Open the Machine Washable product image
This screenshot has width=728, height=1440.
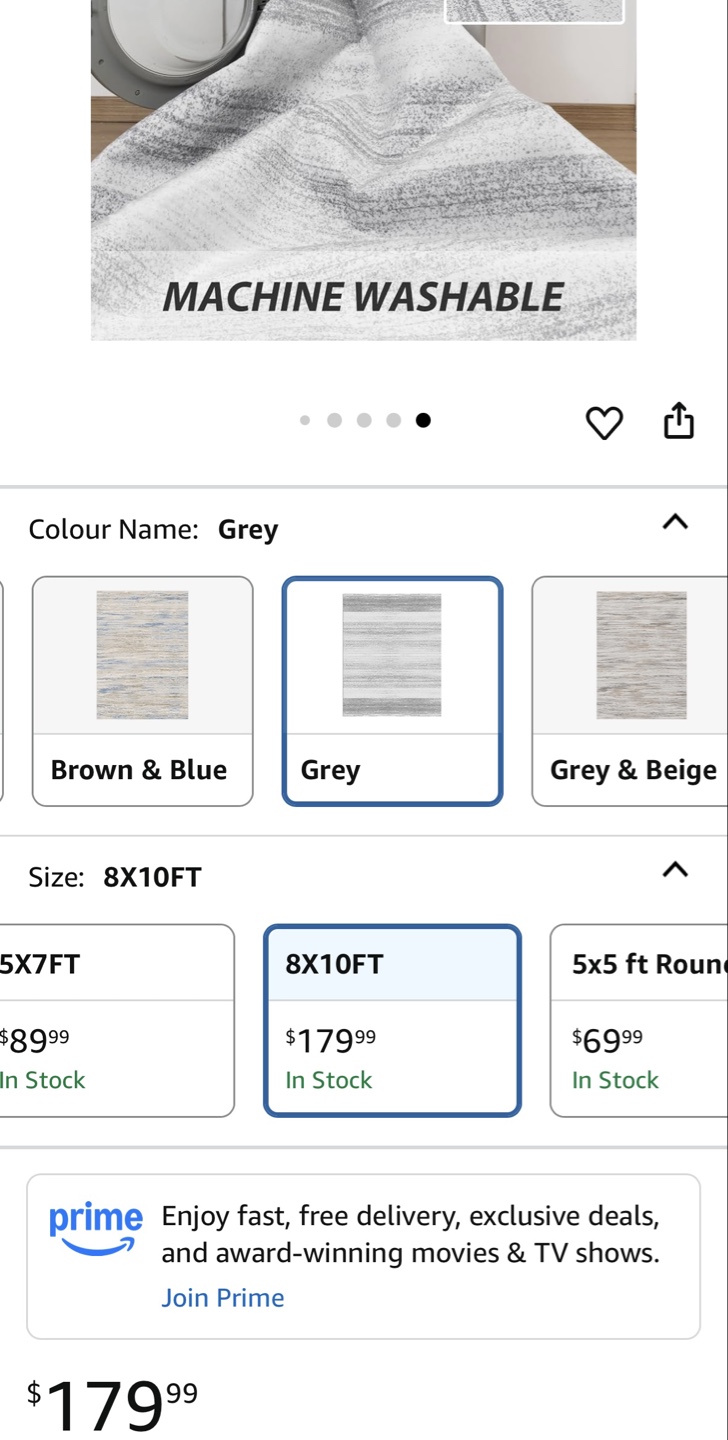click(x=363, y=170)
